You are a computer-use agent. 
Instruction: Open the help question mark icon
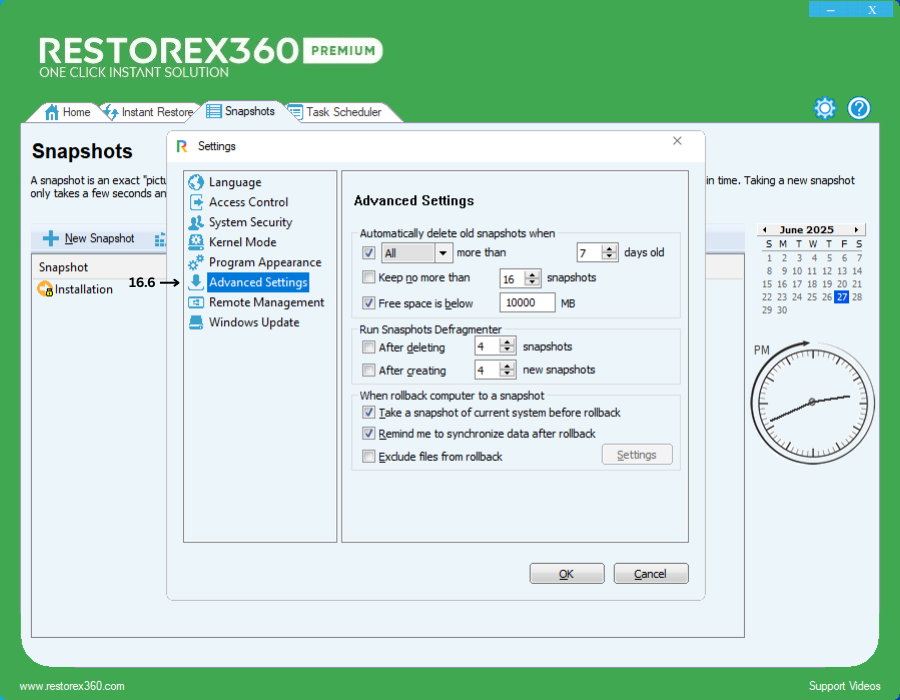click(859, 108)
